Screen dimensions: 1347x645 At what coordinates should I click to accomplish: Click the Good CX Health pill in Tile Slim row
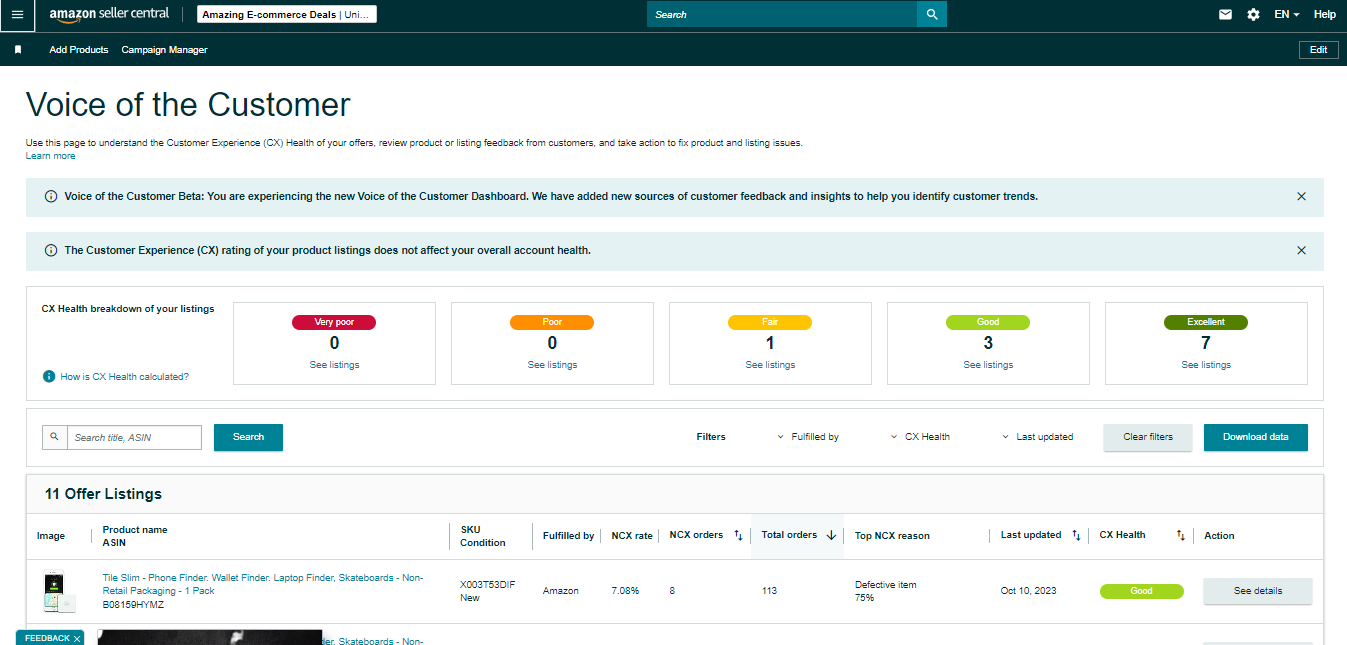click(x=1141, y=591)
